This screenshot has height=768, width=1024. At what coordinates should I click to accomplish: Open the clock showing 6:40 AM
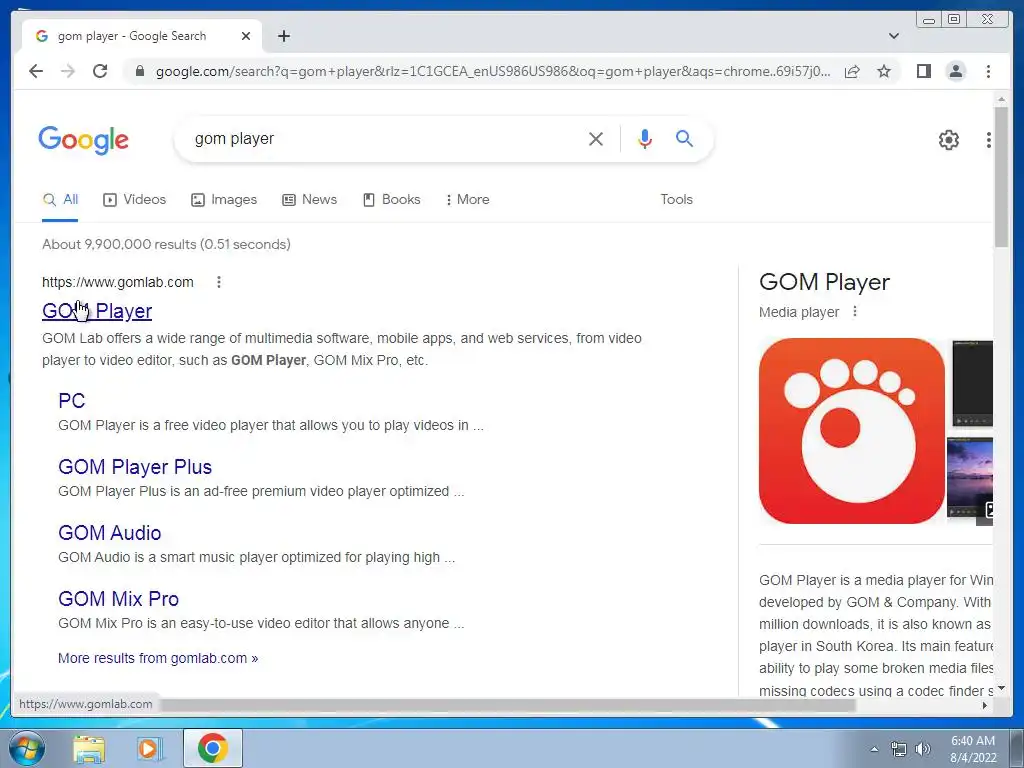973,749
